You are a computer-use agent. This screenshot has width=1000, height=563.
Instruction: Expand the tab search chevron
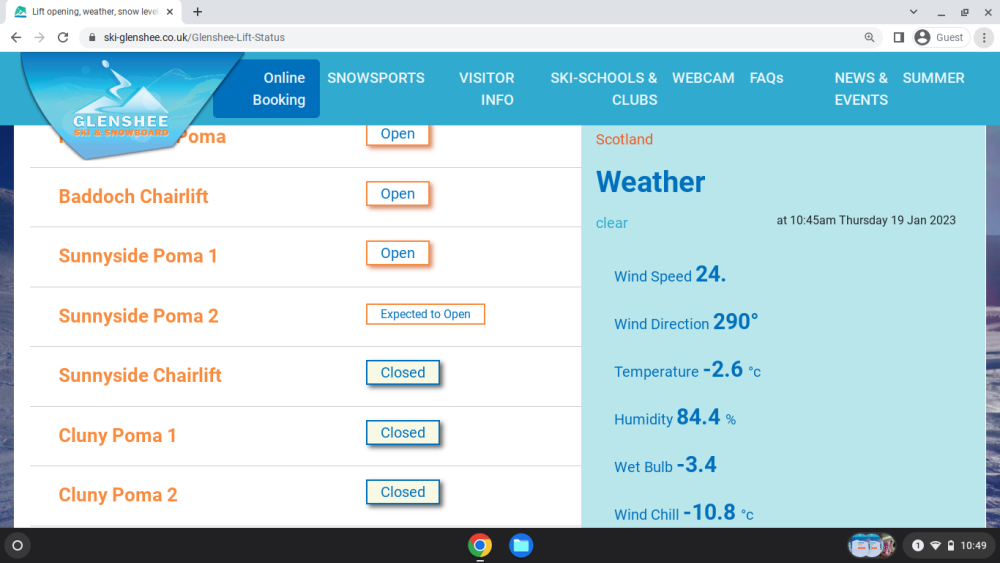pyautogui.click(x=913, y=11)
